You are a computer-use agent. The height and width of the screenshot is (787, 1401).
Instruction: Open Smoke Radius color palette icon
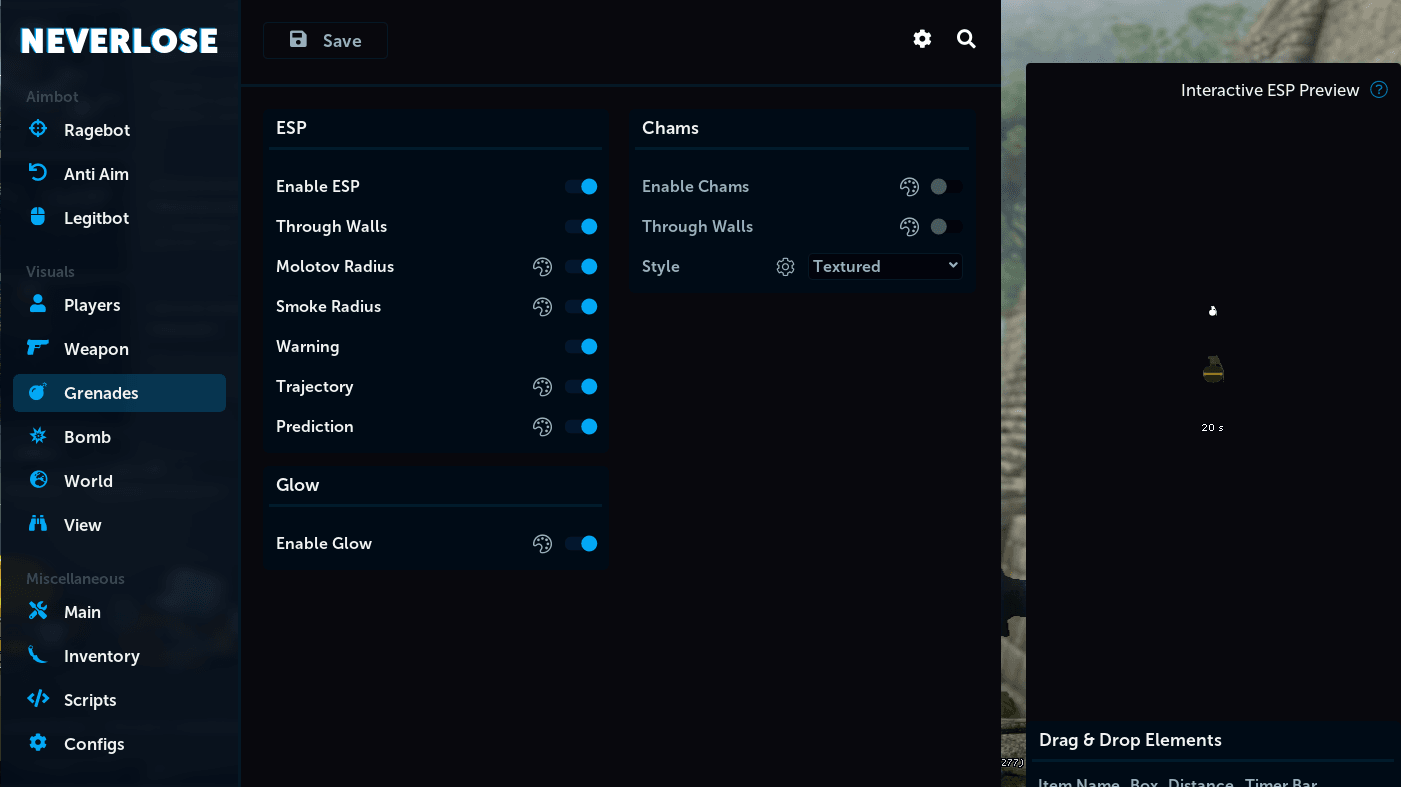(542, 307)
